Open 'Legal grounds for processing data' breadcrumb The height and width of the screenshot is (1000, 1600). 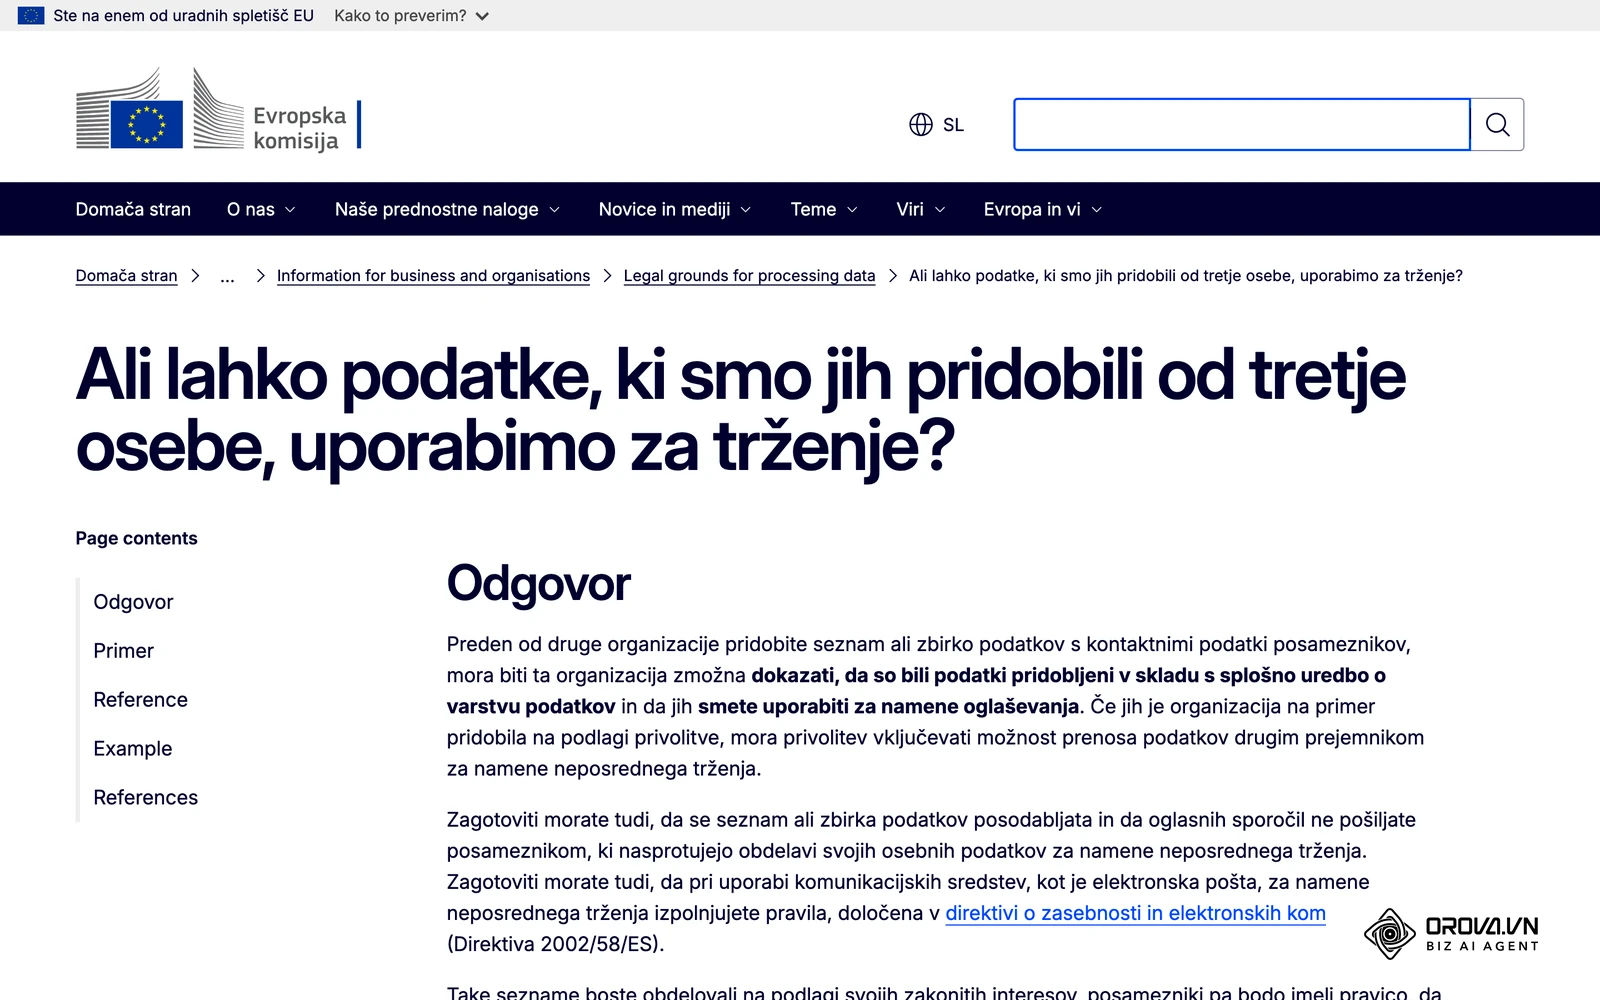[x=749, y=276]
